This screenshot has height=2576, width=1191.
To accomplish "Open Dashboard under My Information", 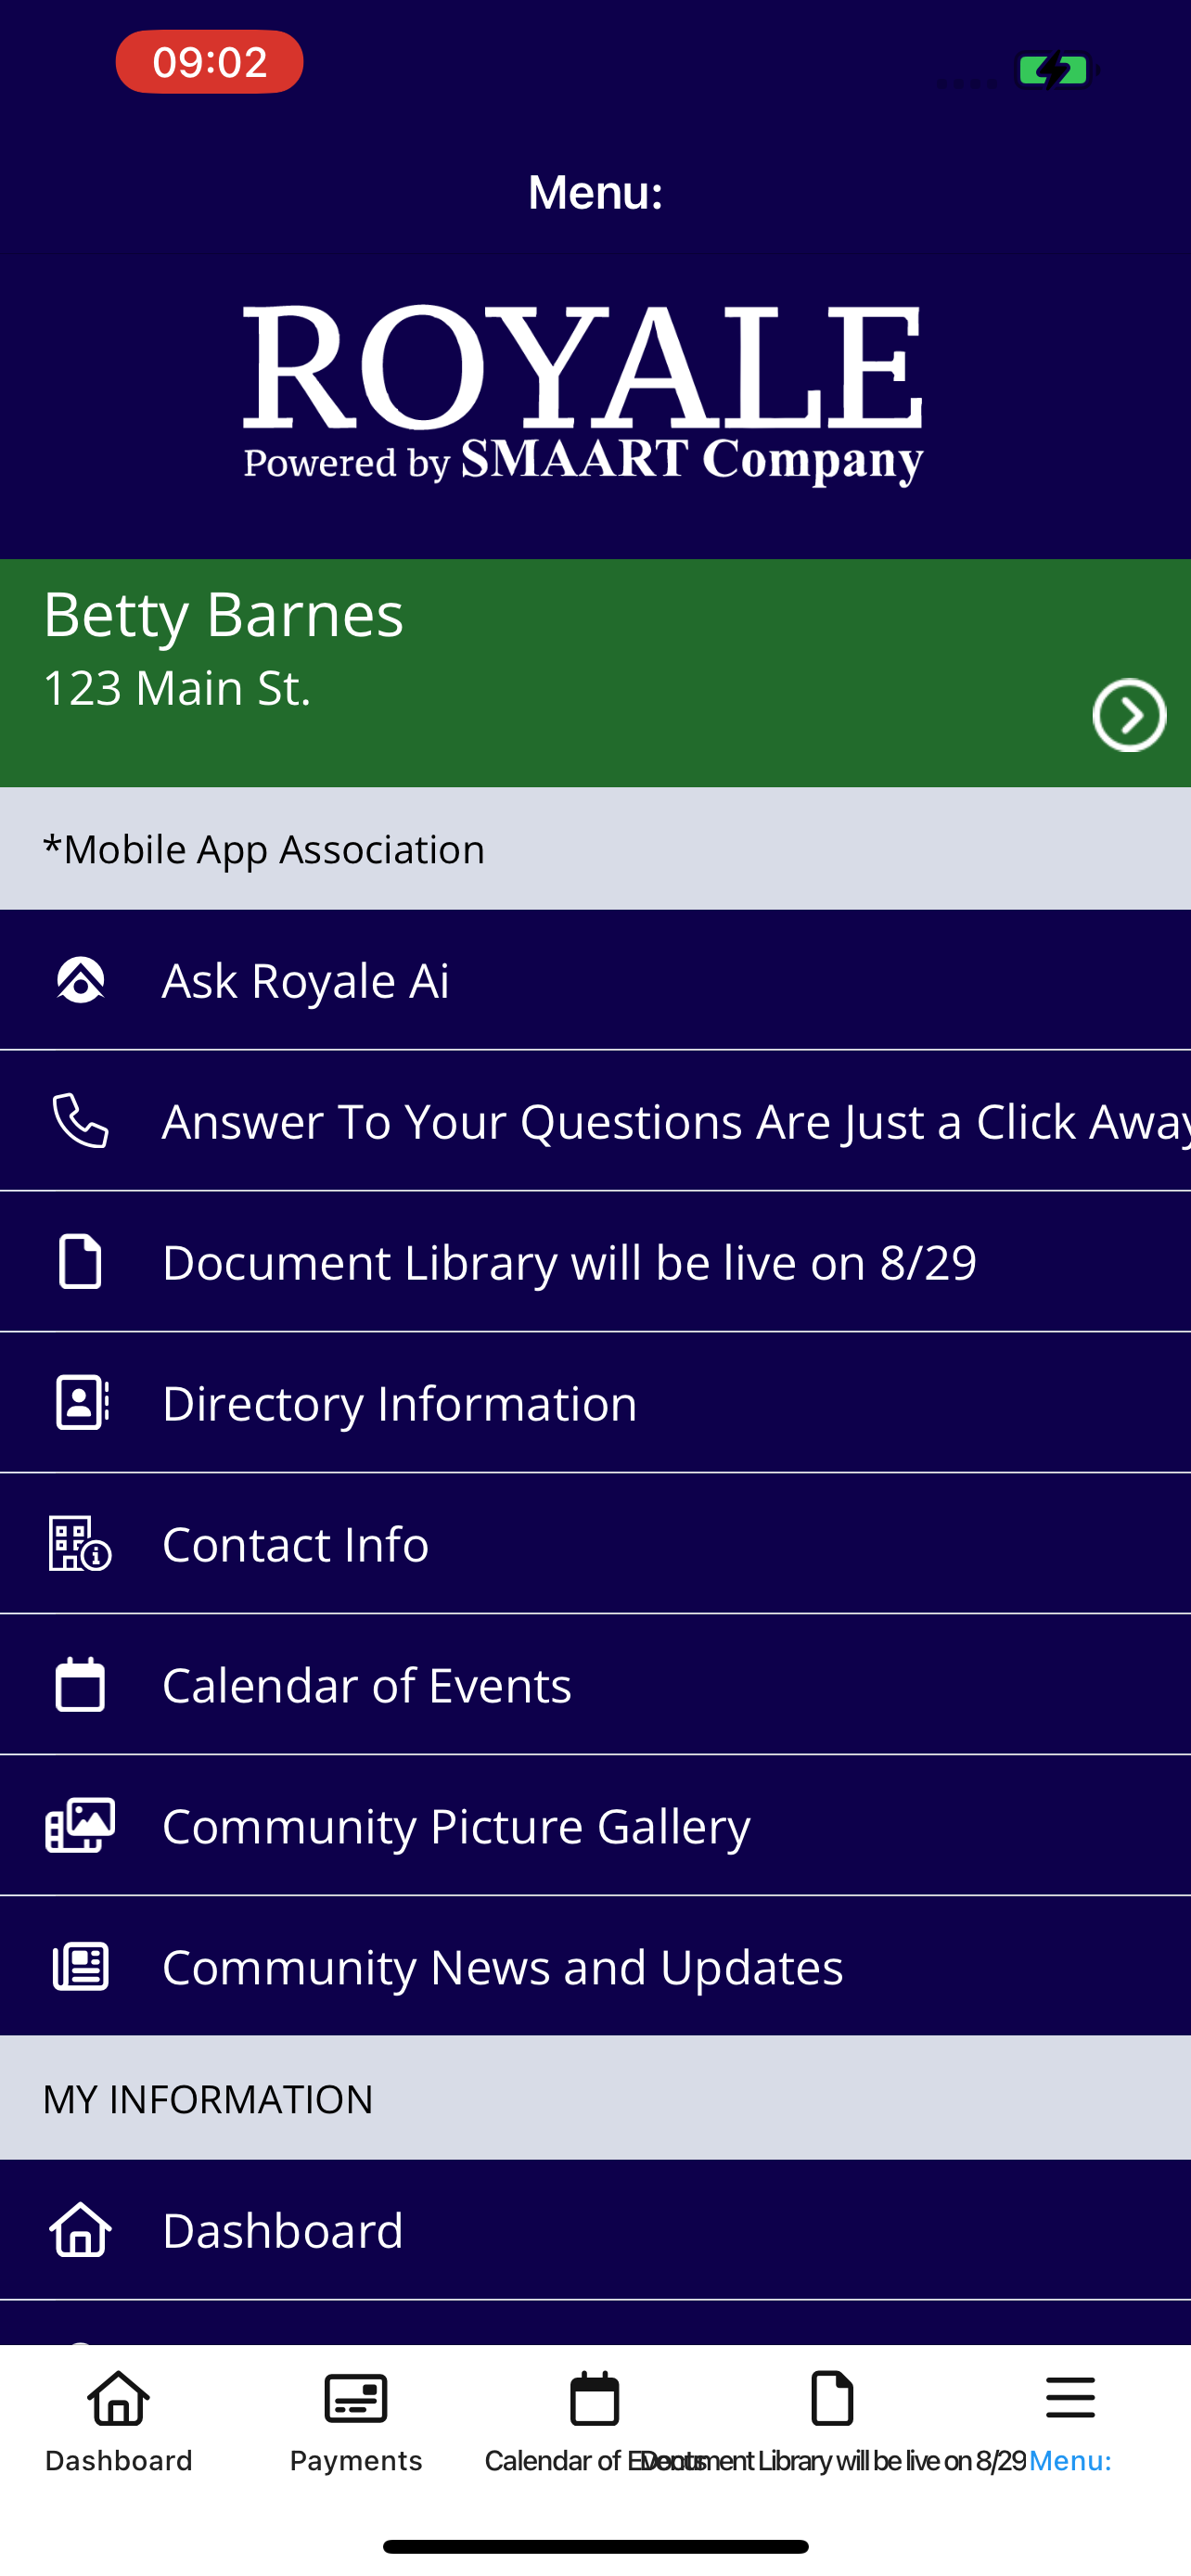I will 595,2230.
